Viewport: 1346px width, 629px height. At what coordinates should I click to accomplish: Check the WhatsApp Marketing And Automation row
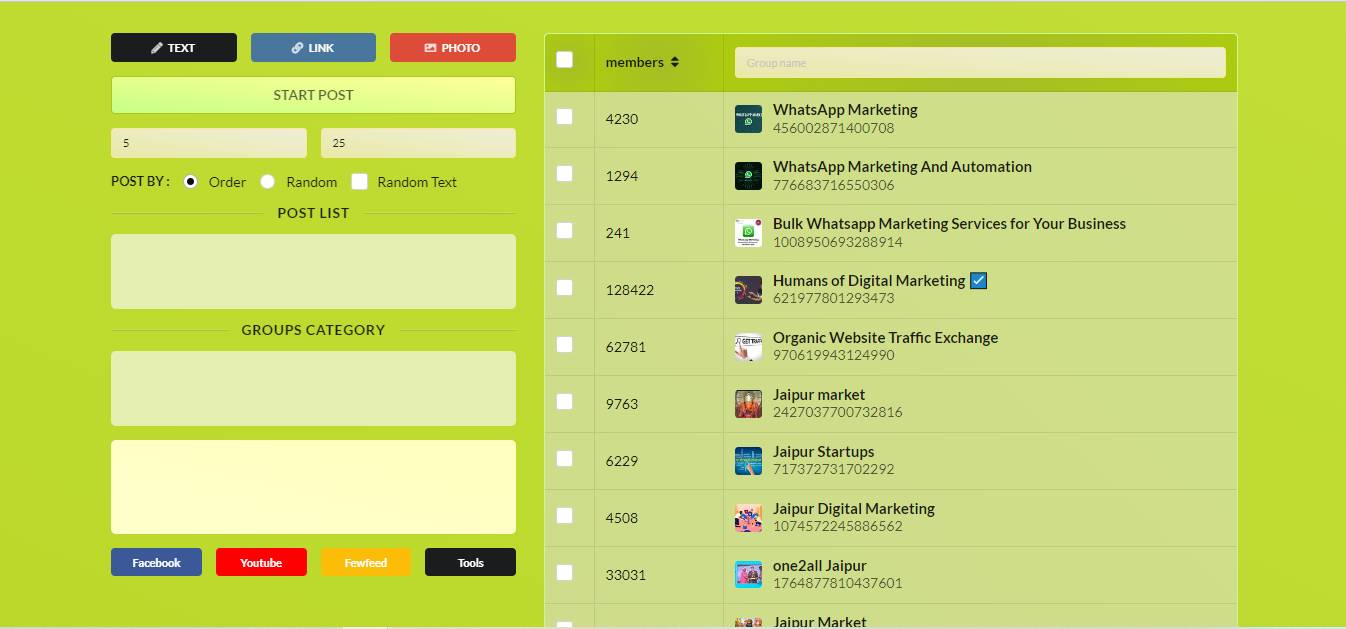(564, 173)
